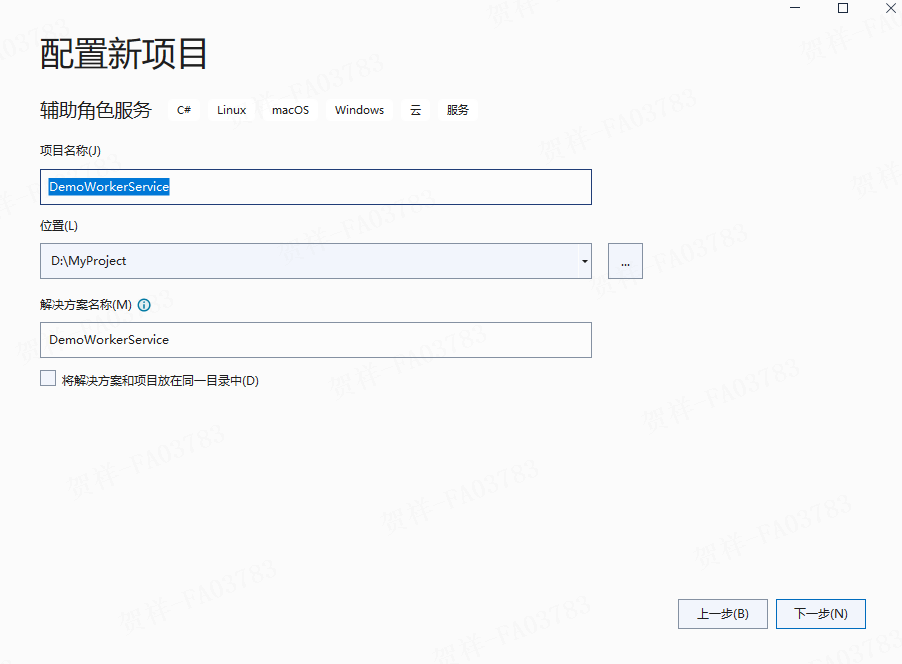Select the Linux platform tag
The height and width of the screenshot is (664, 902).
point(230,110)
